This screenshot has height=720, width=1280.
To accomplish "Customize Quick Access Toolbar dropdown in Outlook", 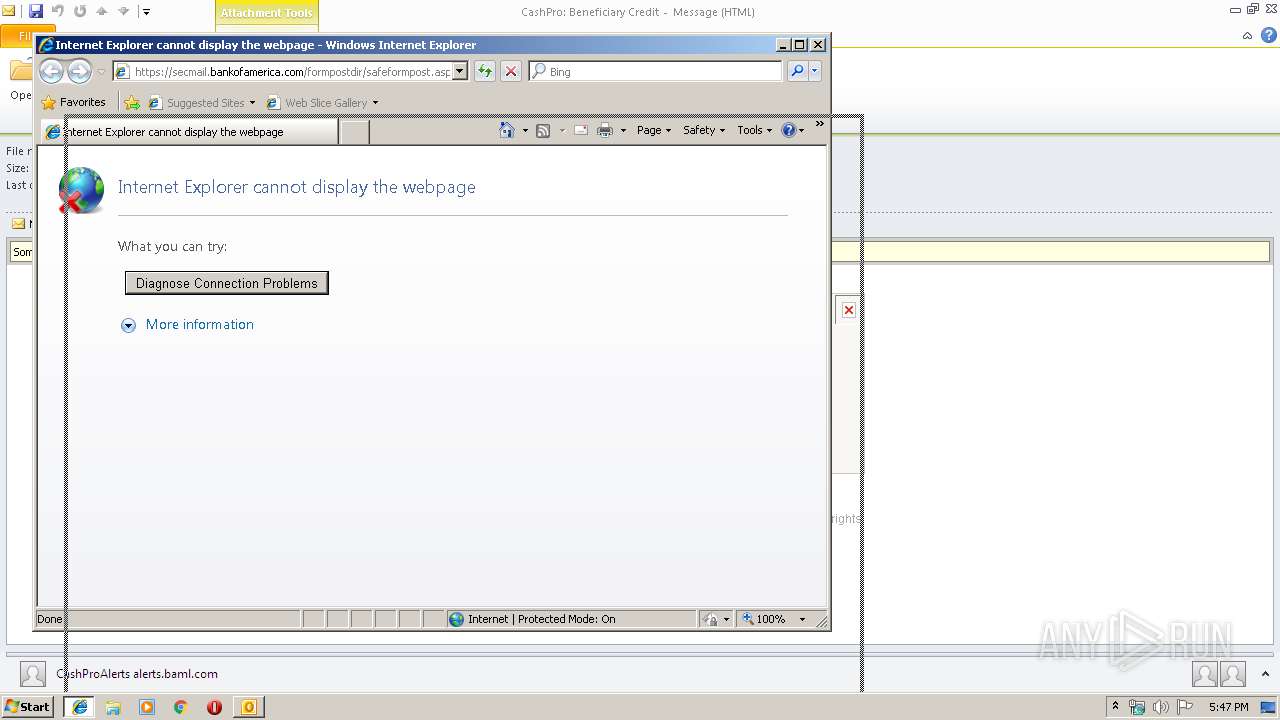I will tap(146, 12).
